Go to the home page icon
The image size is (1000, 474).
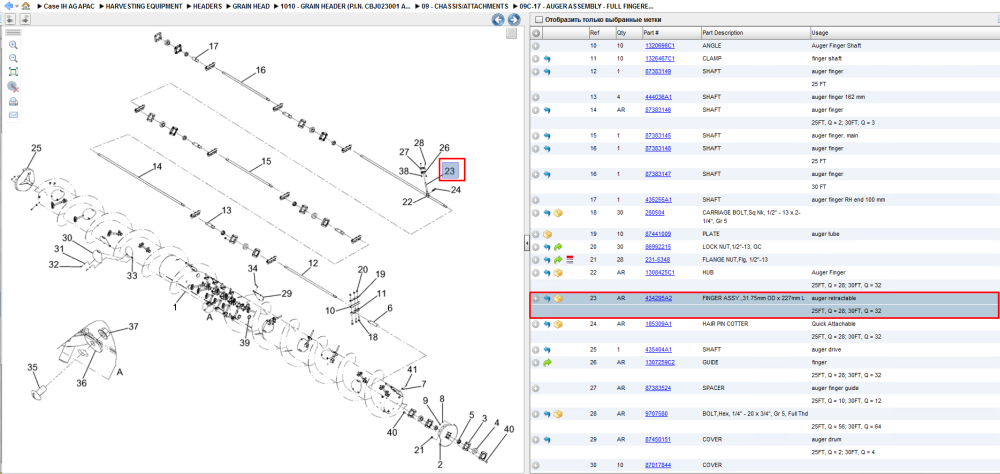click(x=26, y=6)
